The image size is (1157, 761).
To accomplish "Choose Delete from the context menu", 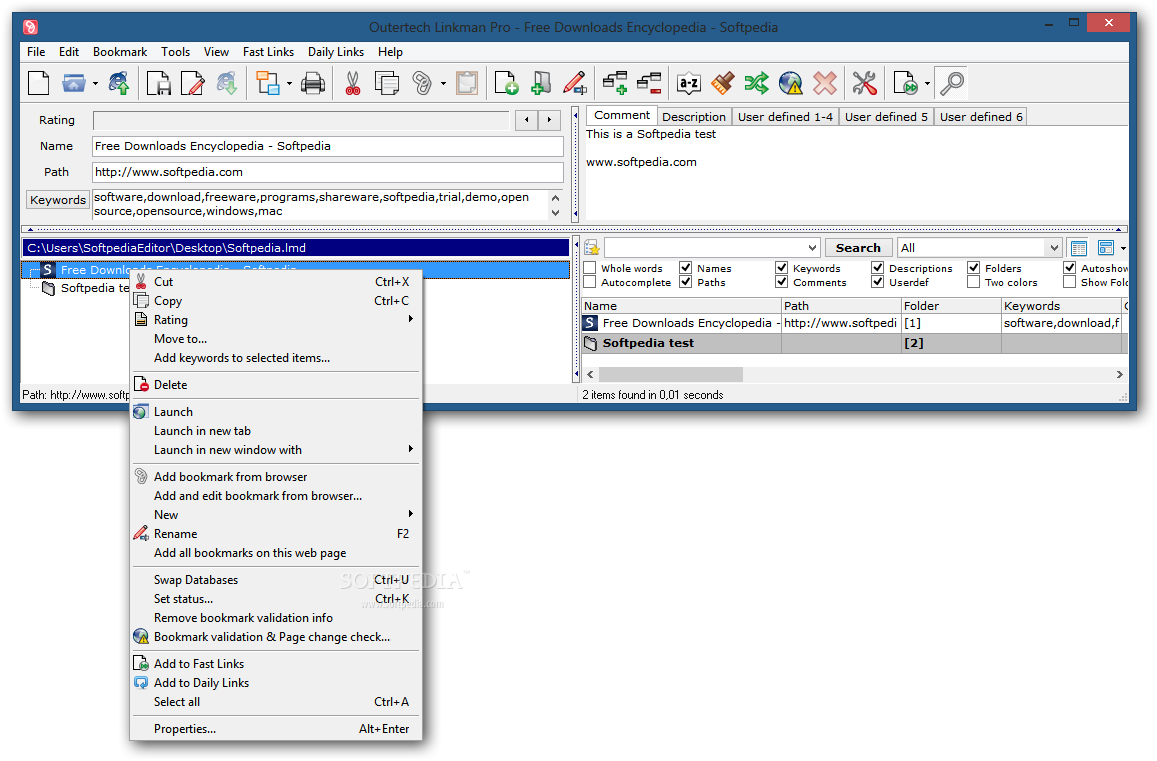I will point(274,385).
